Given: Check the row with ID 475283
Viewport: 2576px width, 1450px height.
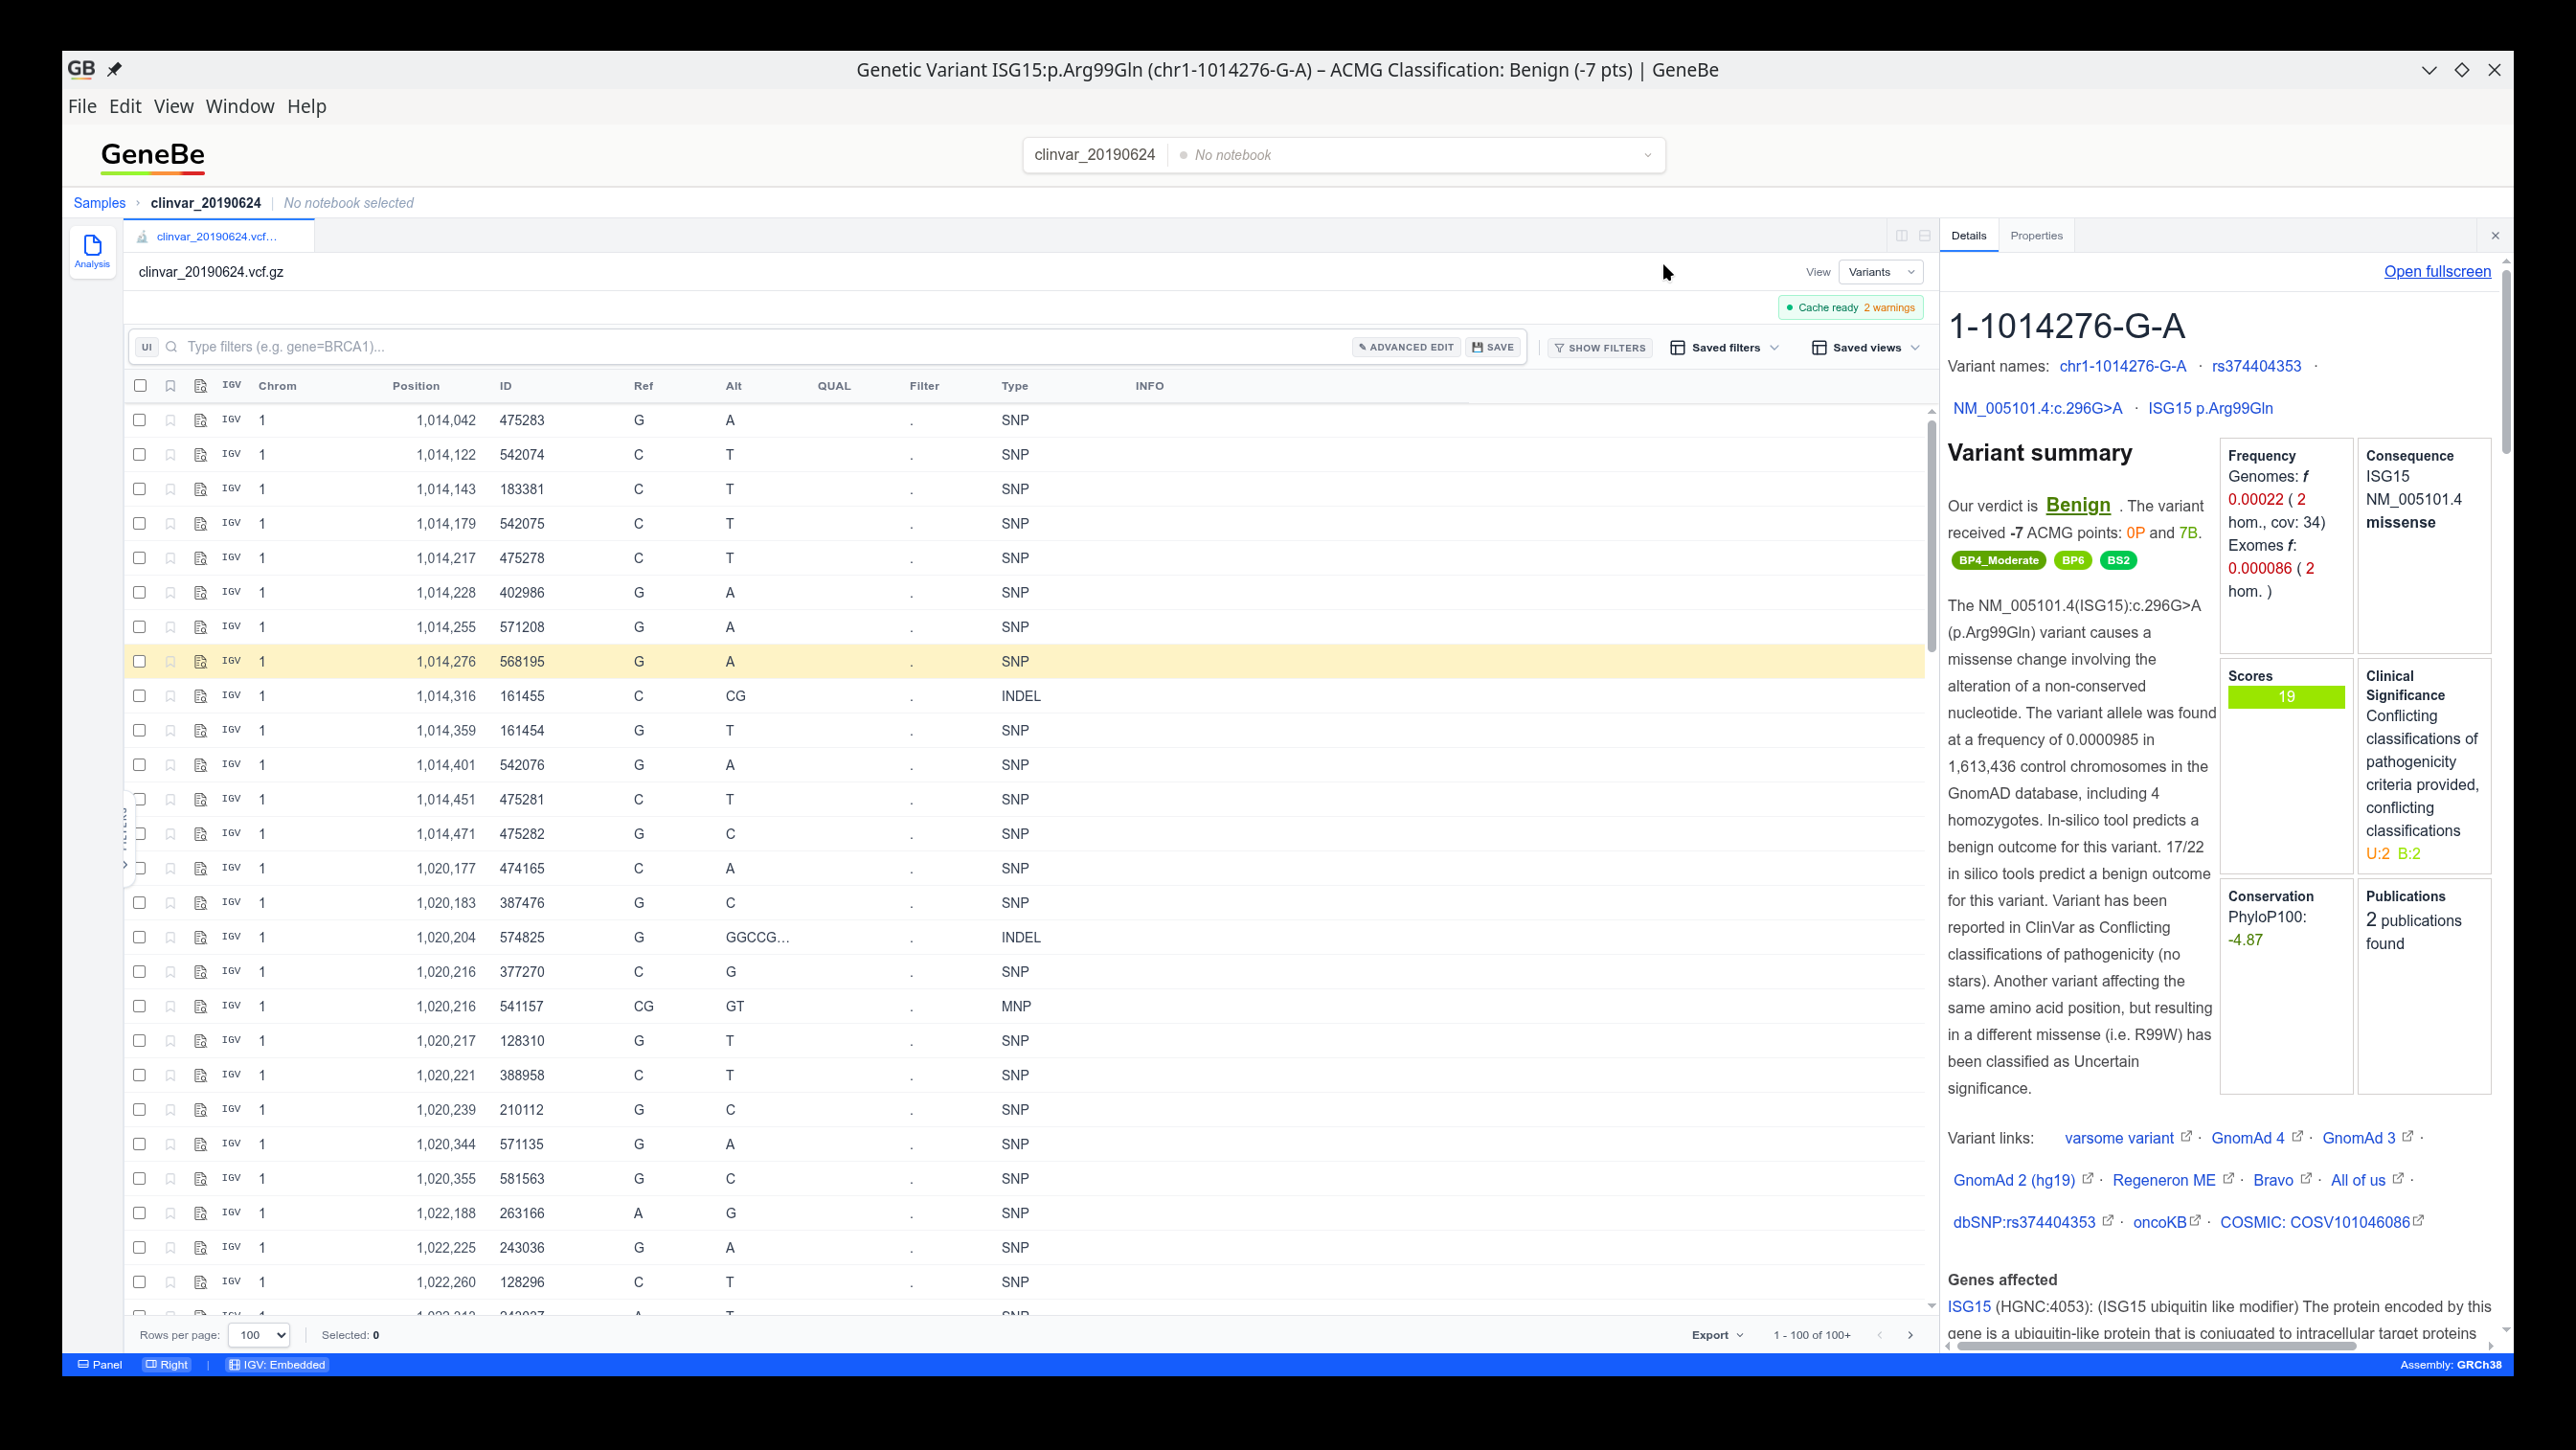Looking at the screenshot, I should 140,420.
